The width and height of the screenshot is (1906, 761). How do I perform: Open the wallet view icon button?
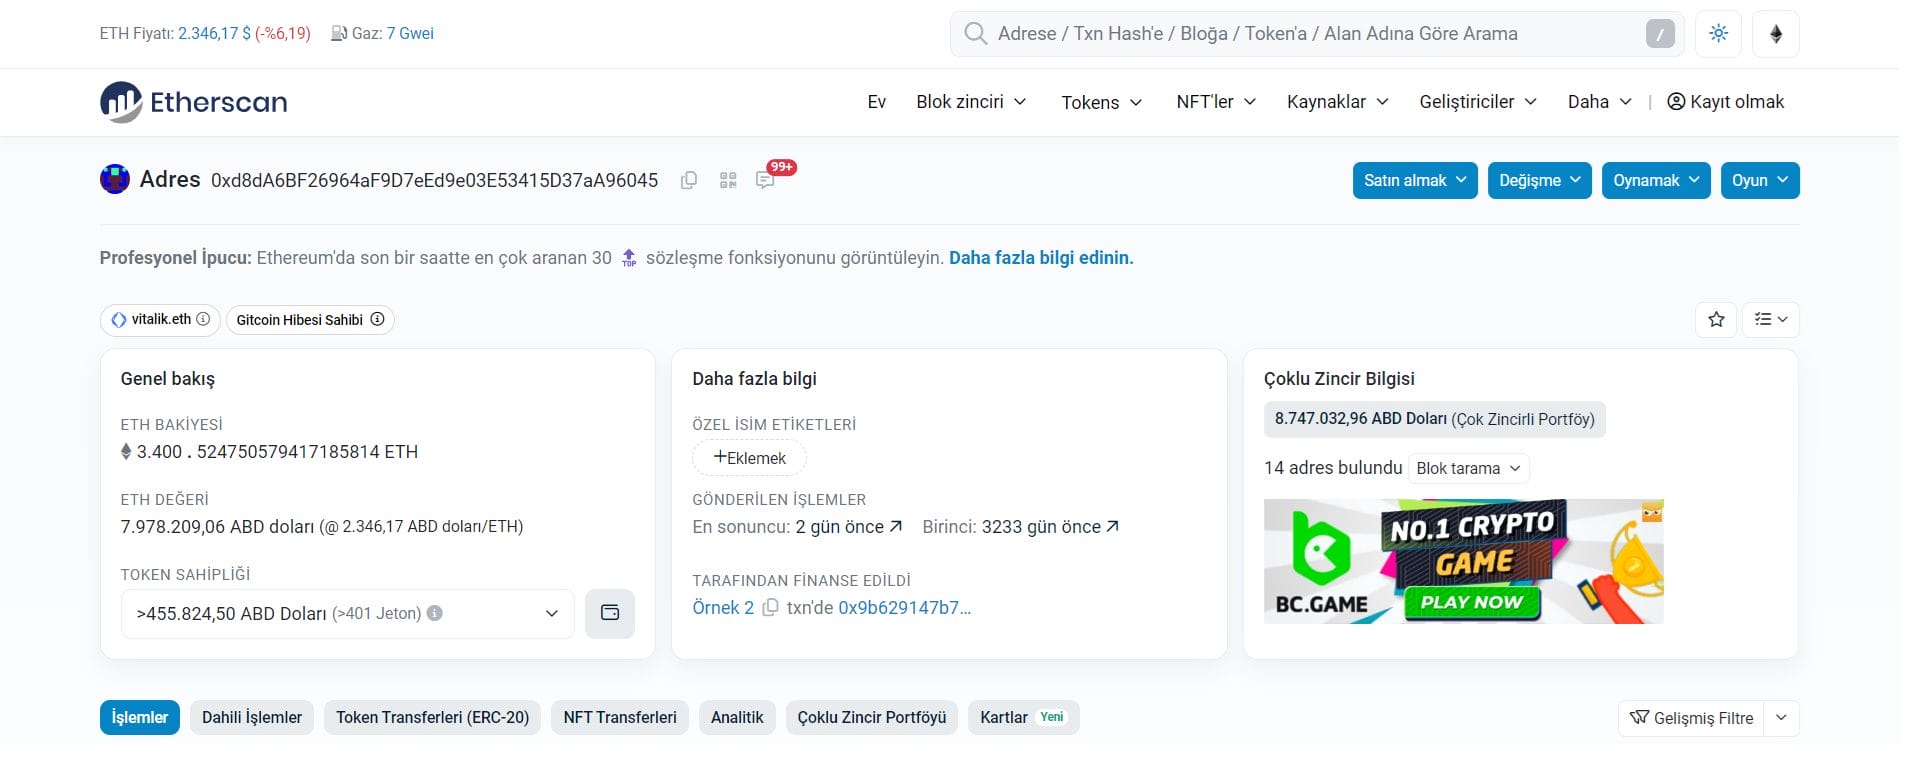pos(610,614)
